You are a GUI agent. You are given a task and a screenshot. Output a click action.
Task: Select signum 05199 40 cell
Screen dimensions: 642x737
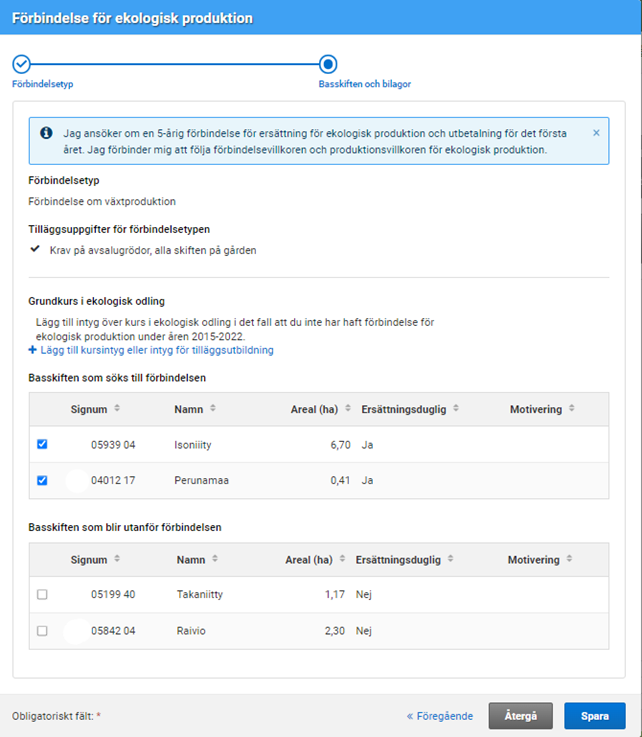click(x=113, y=595)
